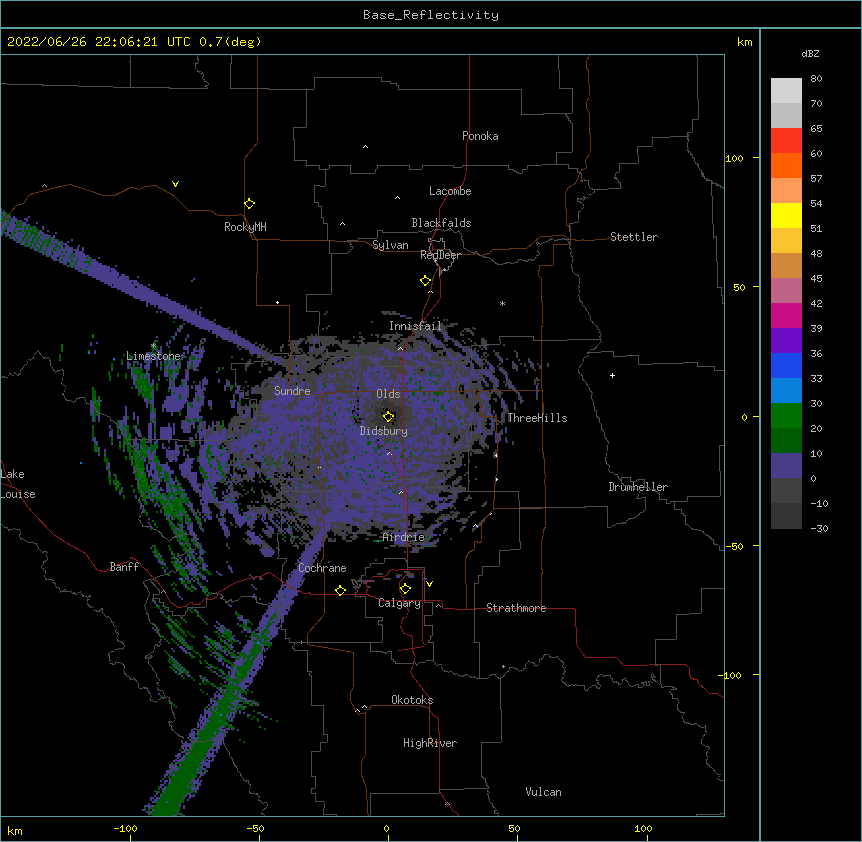Viewport: 862px width, 842px height.
Task: Click the Vulcan town label
Action: 543,792
